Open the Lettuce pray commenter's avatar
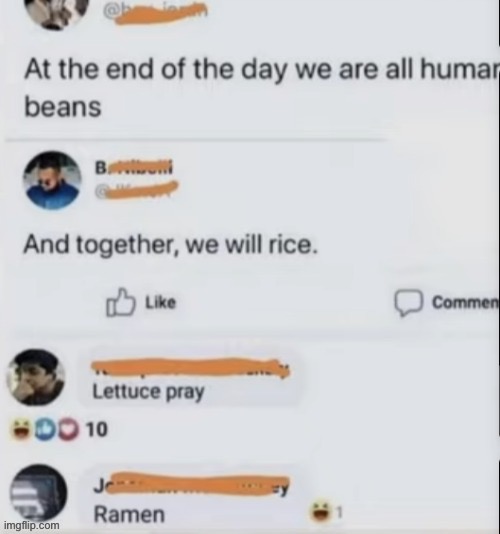This screenshot has height=534, width=500. pos(36,377)
